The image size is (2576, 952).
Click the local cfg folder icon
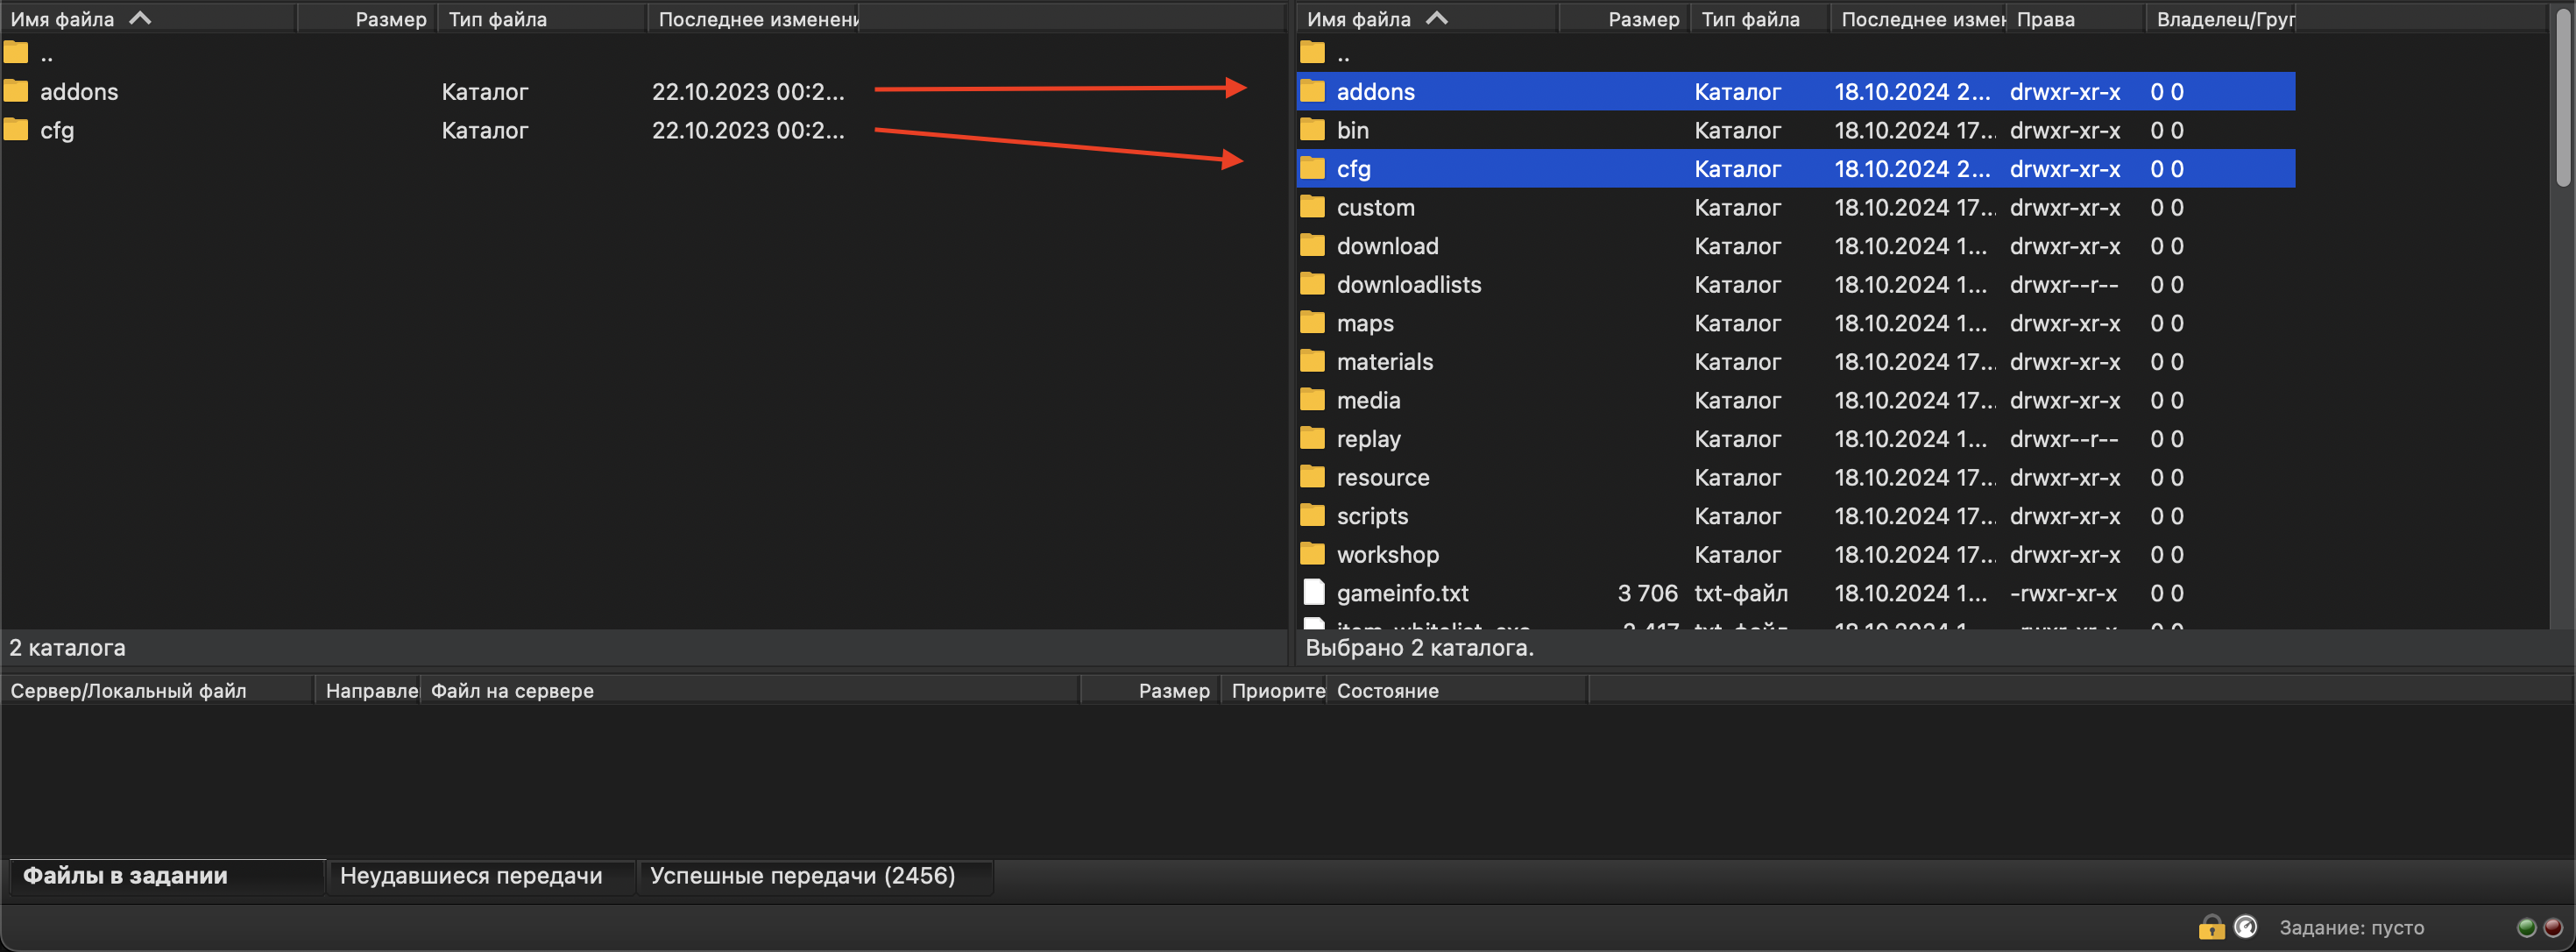(16, 130)
